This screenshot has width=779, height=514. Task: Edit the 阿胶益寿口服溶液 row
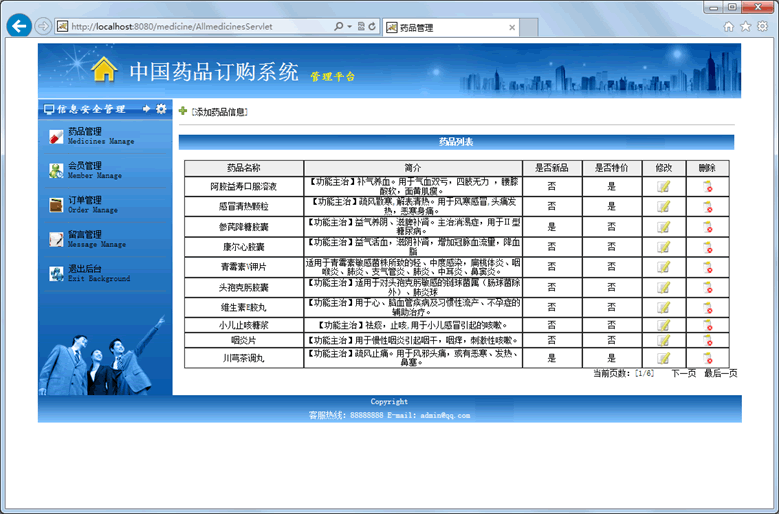click(x=664, y=187)
